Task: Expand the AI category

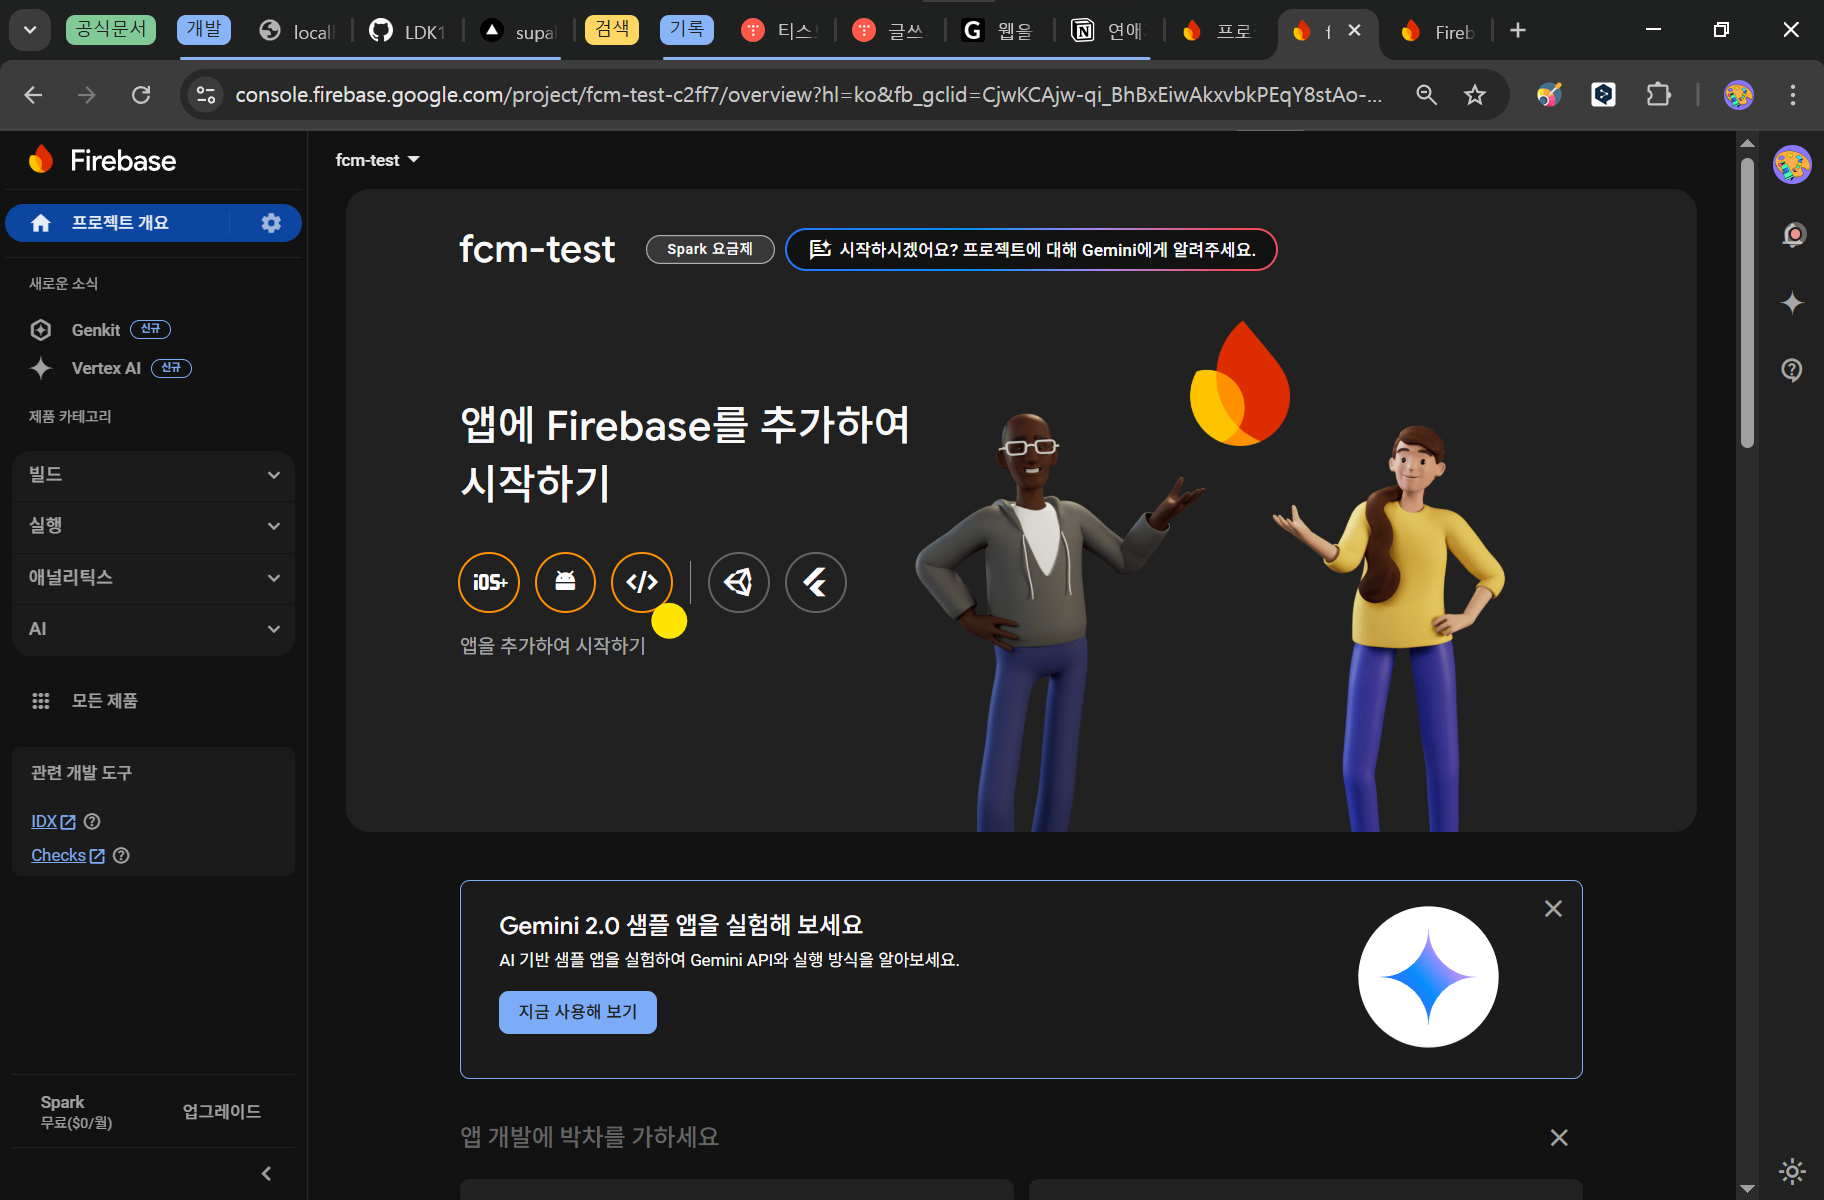Action: click(x=154, y=629)
